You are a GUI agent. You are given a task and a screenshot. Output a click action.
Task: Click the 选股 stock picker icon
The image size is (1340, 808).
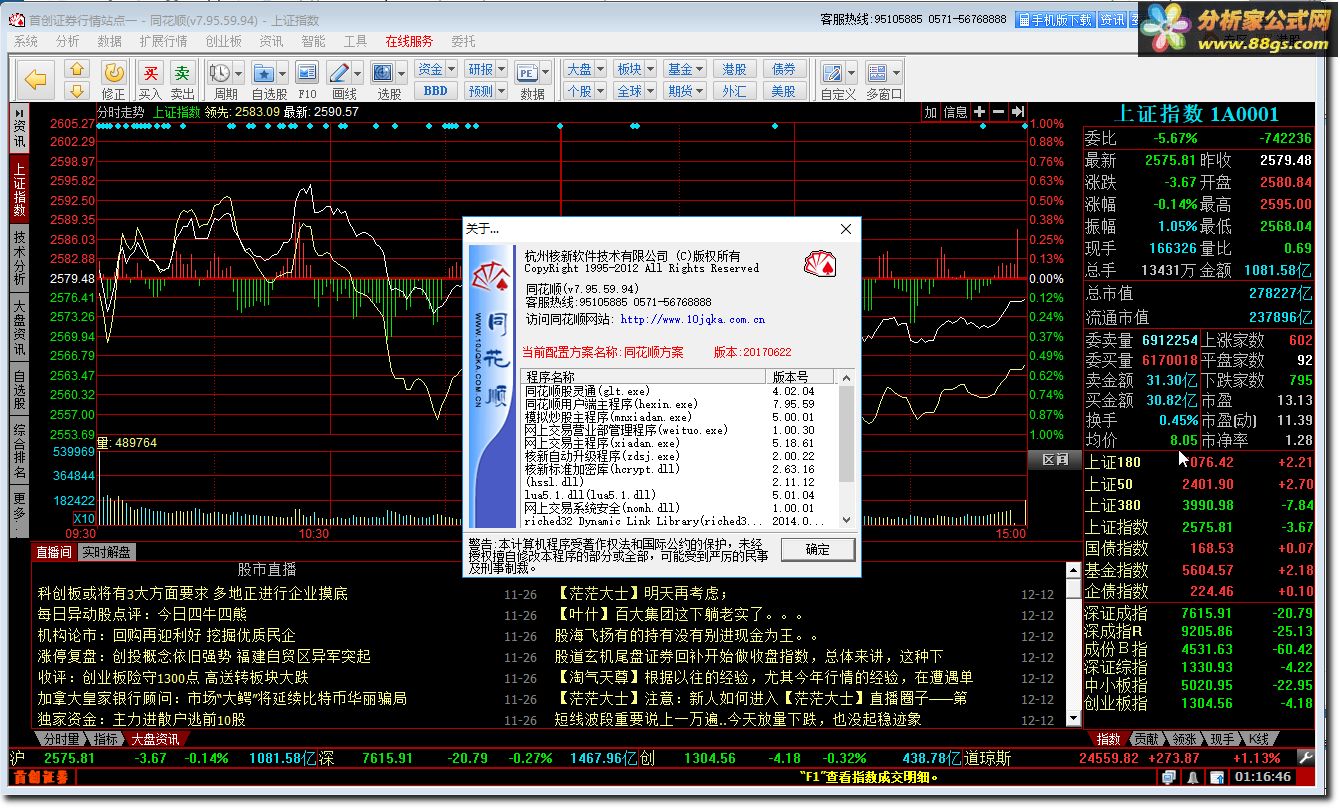coord(384,72)
